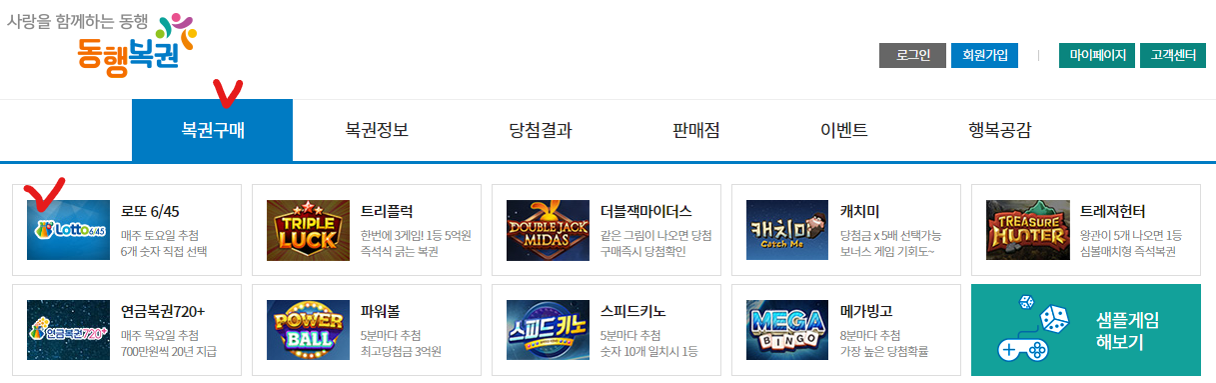Click the 연금복권720+ title text
This screenshot has height=383, width=1216.
[163, 311]
